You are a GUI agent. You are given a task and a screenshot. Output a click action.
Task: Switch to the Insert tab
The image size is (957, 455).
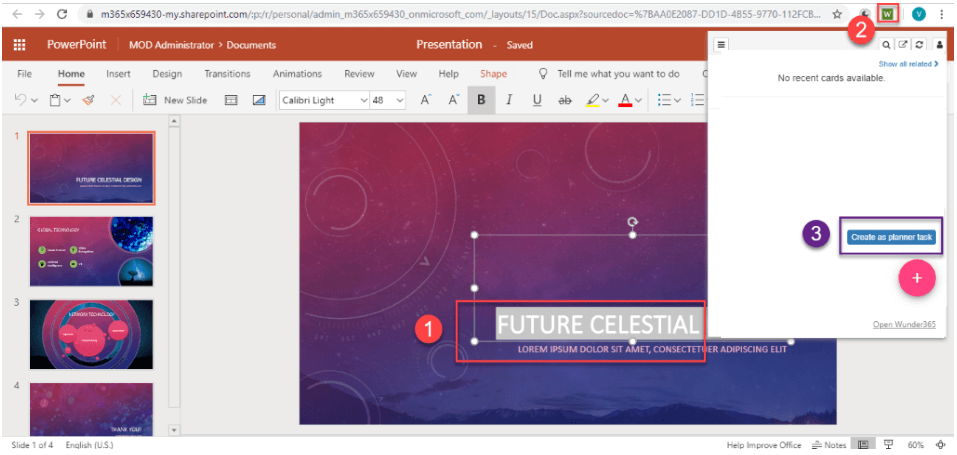pyautogui.click(x=118, y=74)
